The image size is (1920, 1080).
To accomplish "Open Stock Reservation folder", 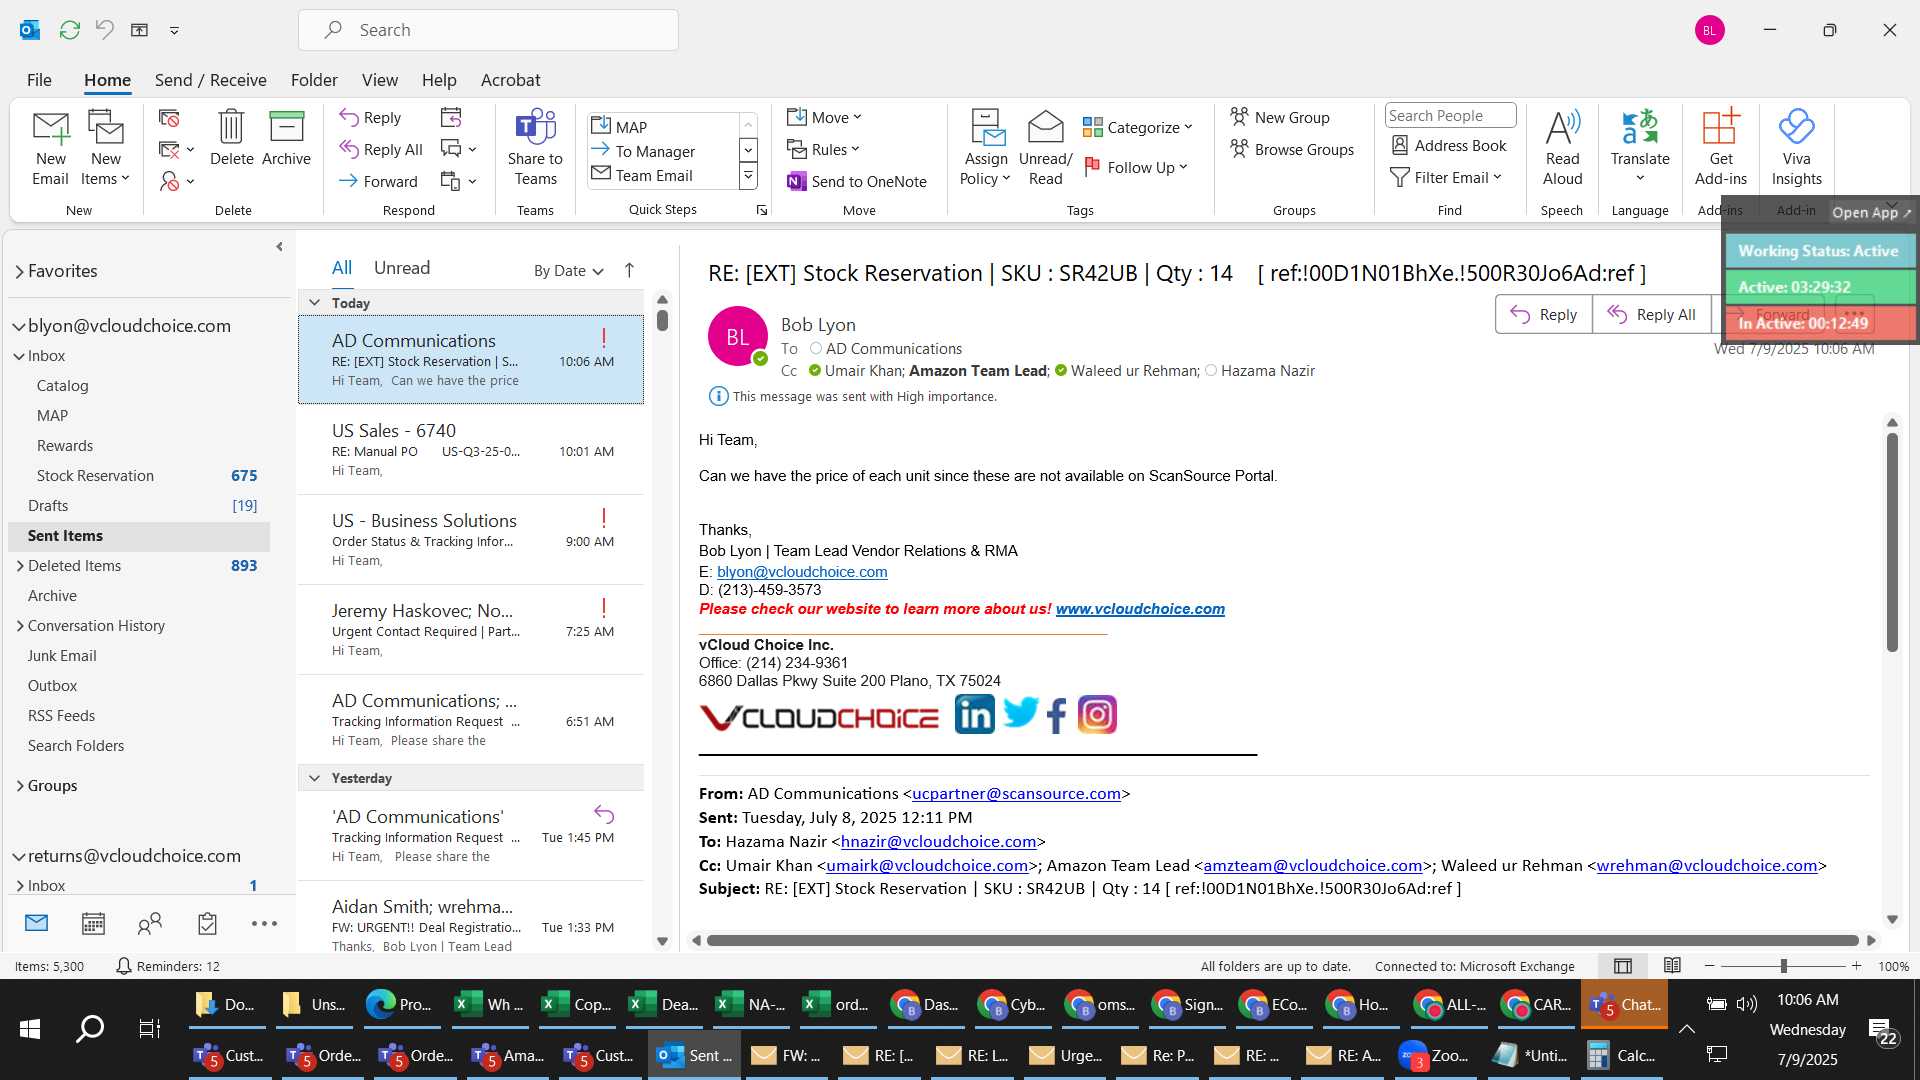I will [95, 476].
